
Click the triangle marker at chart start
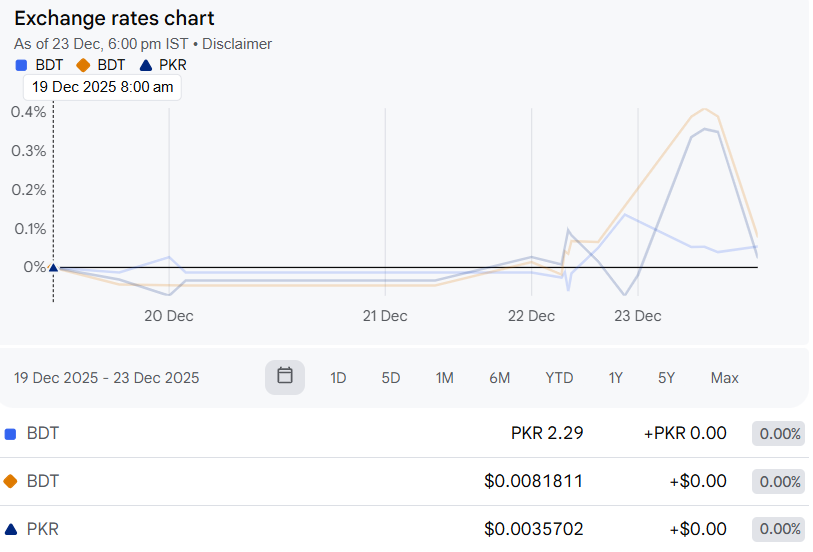pyautogui.click(x=54, y=267)
